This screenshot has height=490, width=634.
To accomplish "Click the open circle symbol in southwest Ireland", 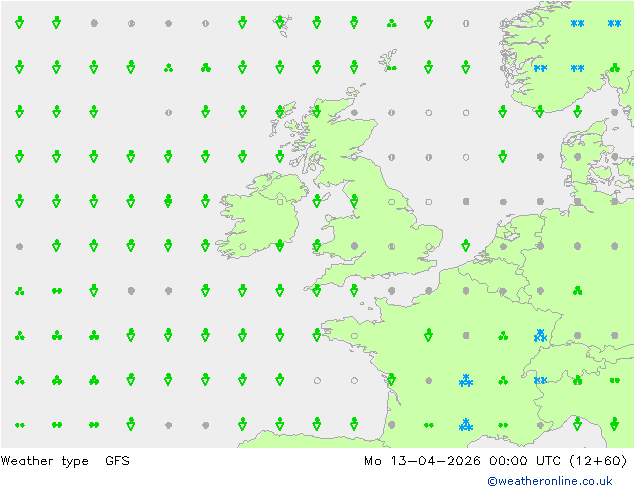I will coord(243,246).
